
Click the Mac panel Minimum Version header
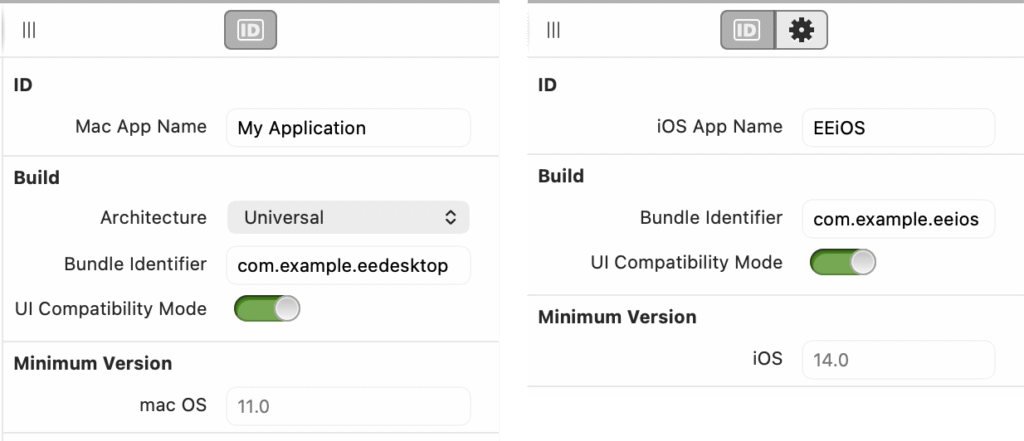(x=93, y=363)
